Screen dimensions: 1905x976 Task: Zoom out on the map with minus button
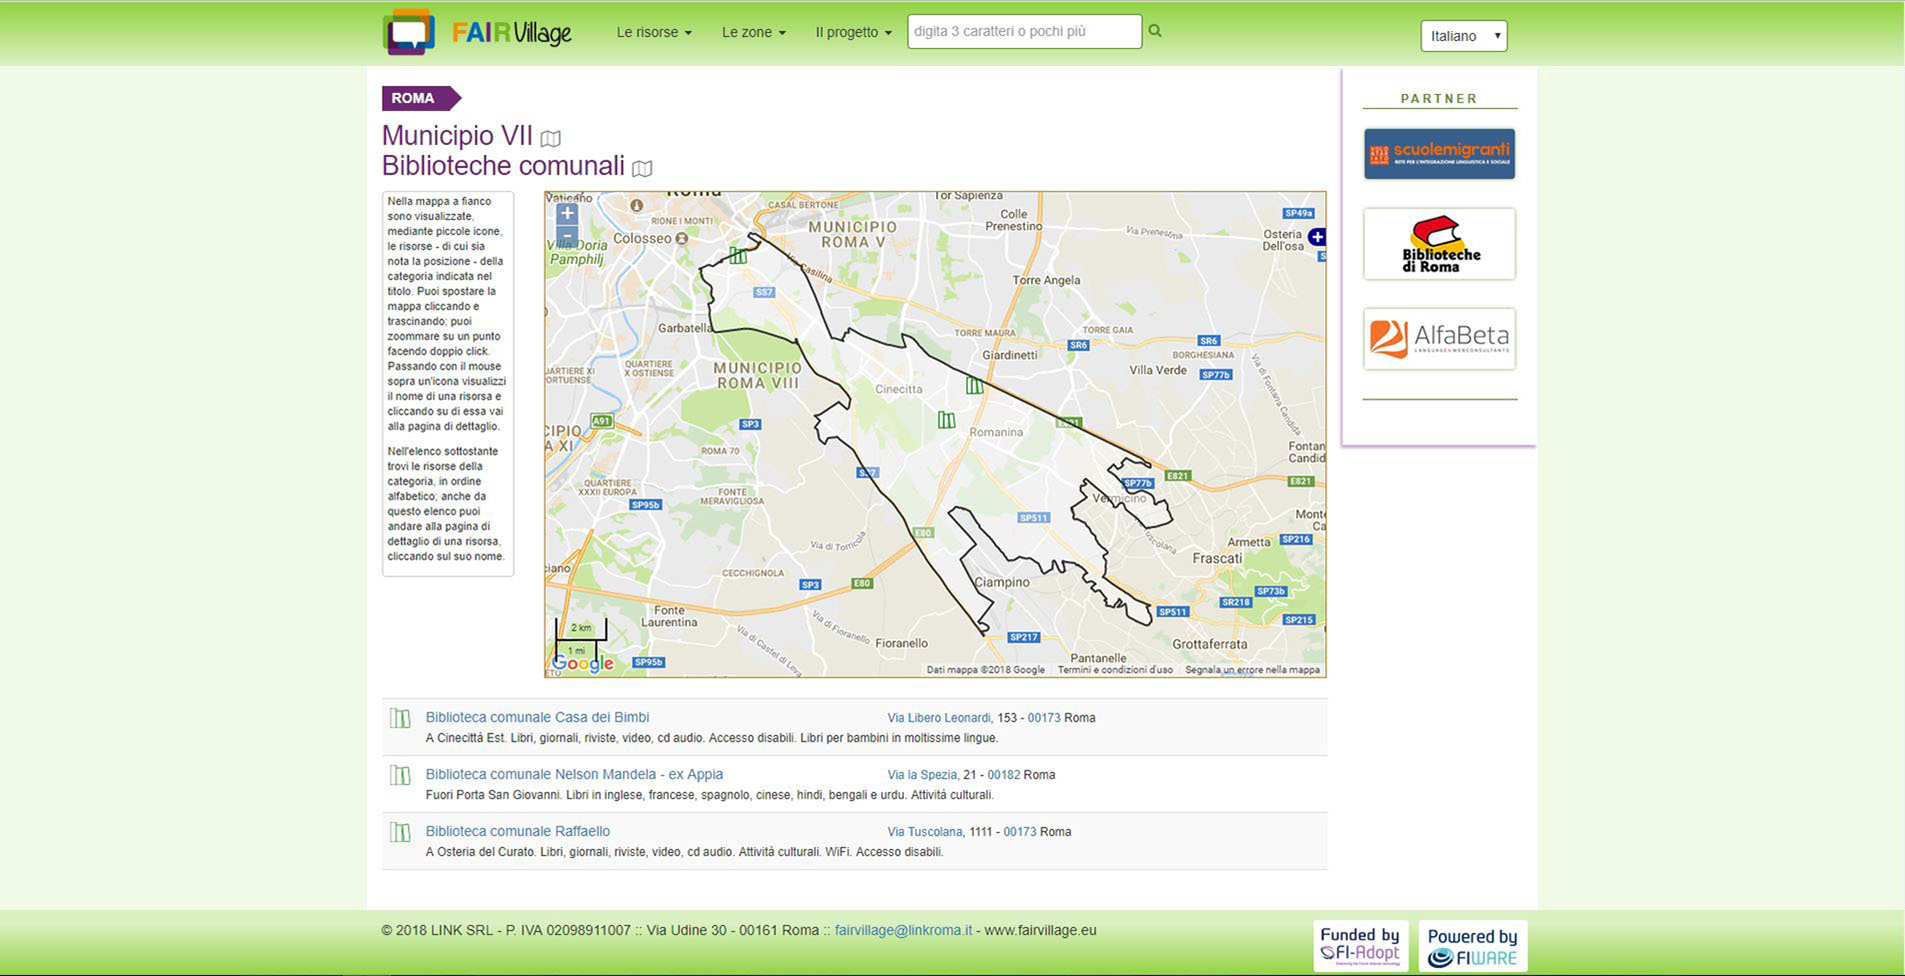(567, 236)
